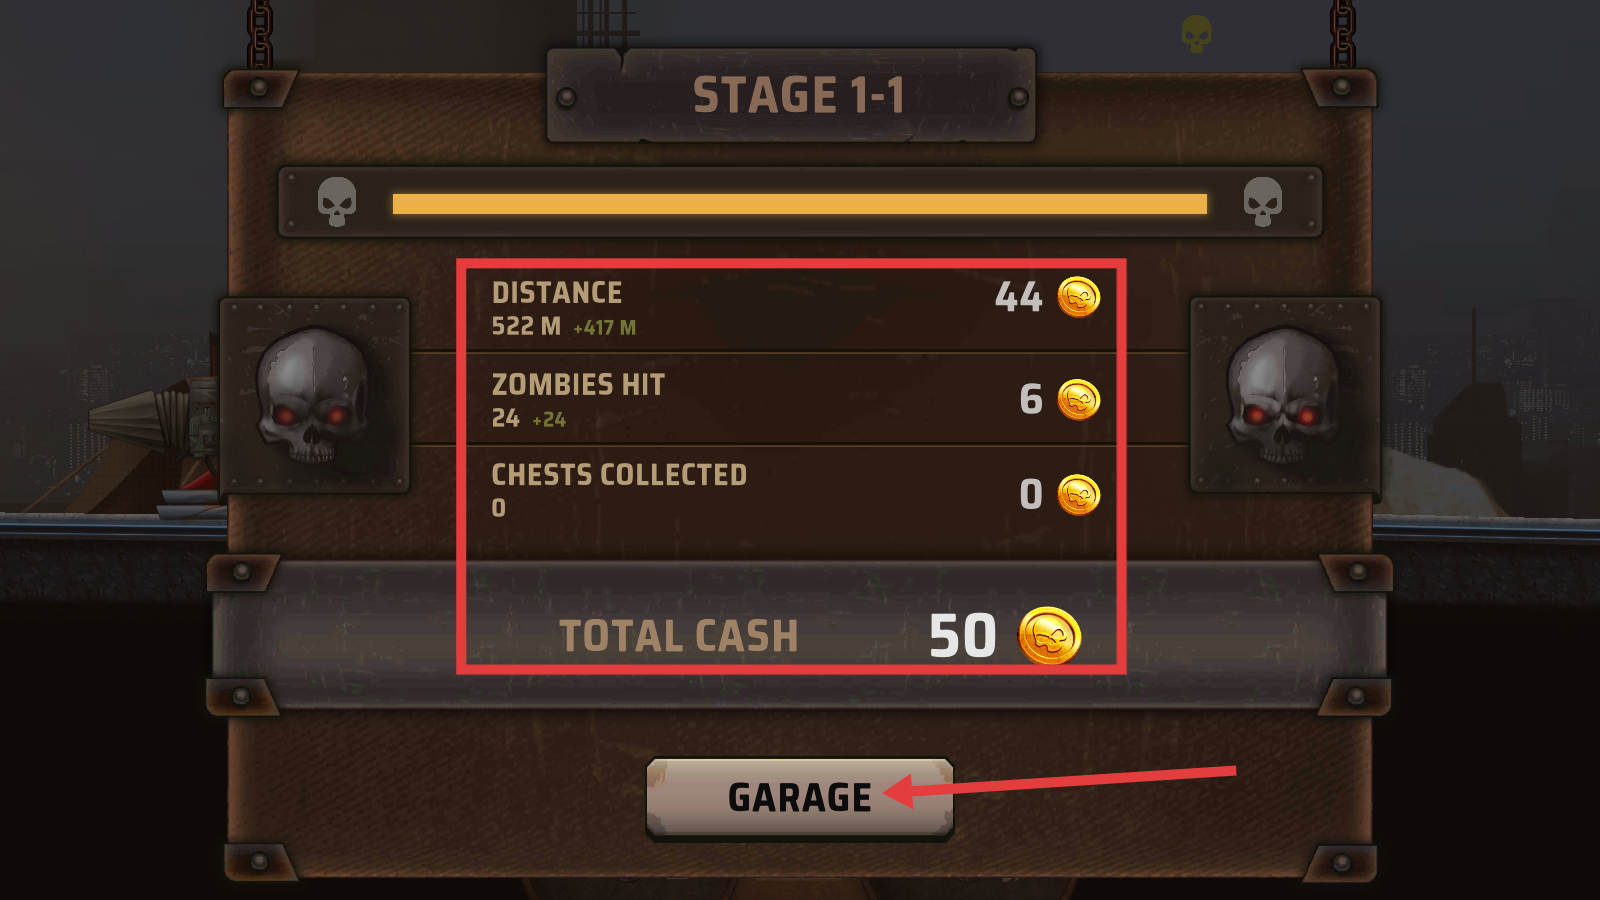Click the left skull on progress bar
Image resolution: width=1600 pixels, height=900 pixels.
(337, 202)
